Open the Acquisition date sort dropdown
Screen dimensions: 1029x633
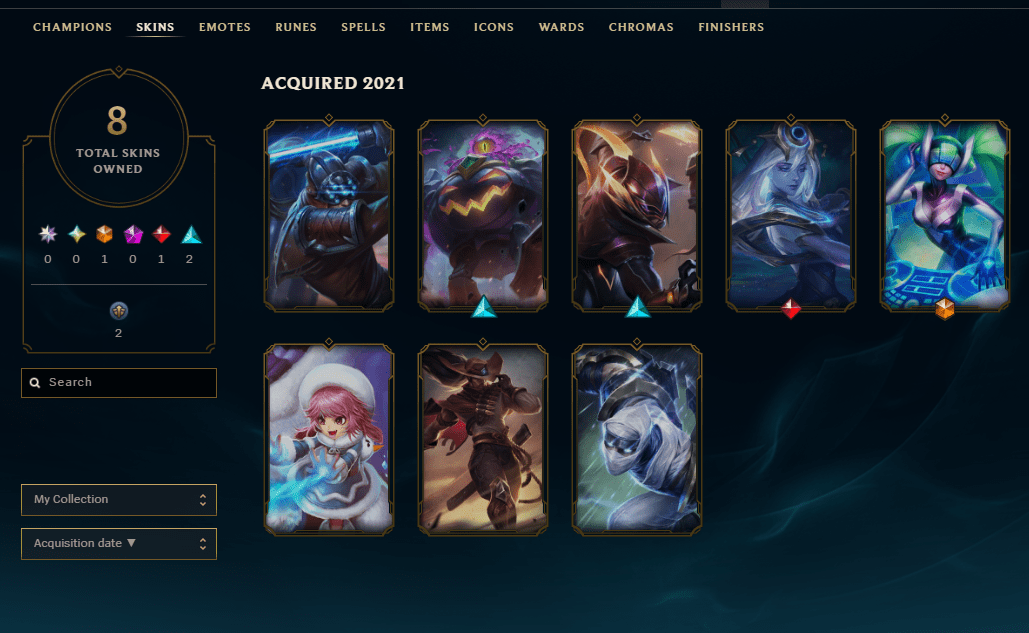point(119,544)
